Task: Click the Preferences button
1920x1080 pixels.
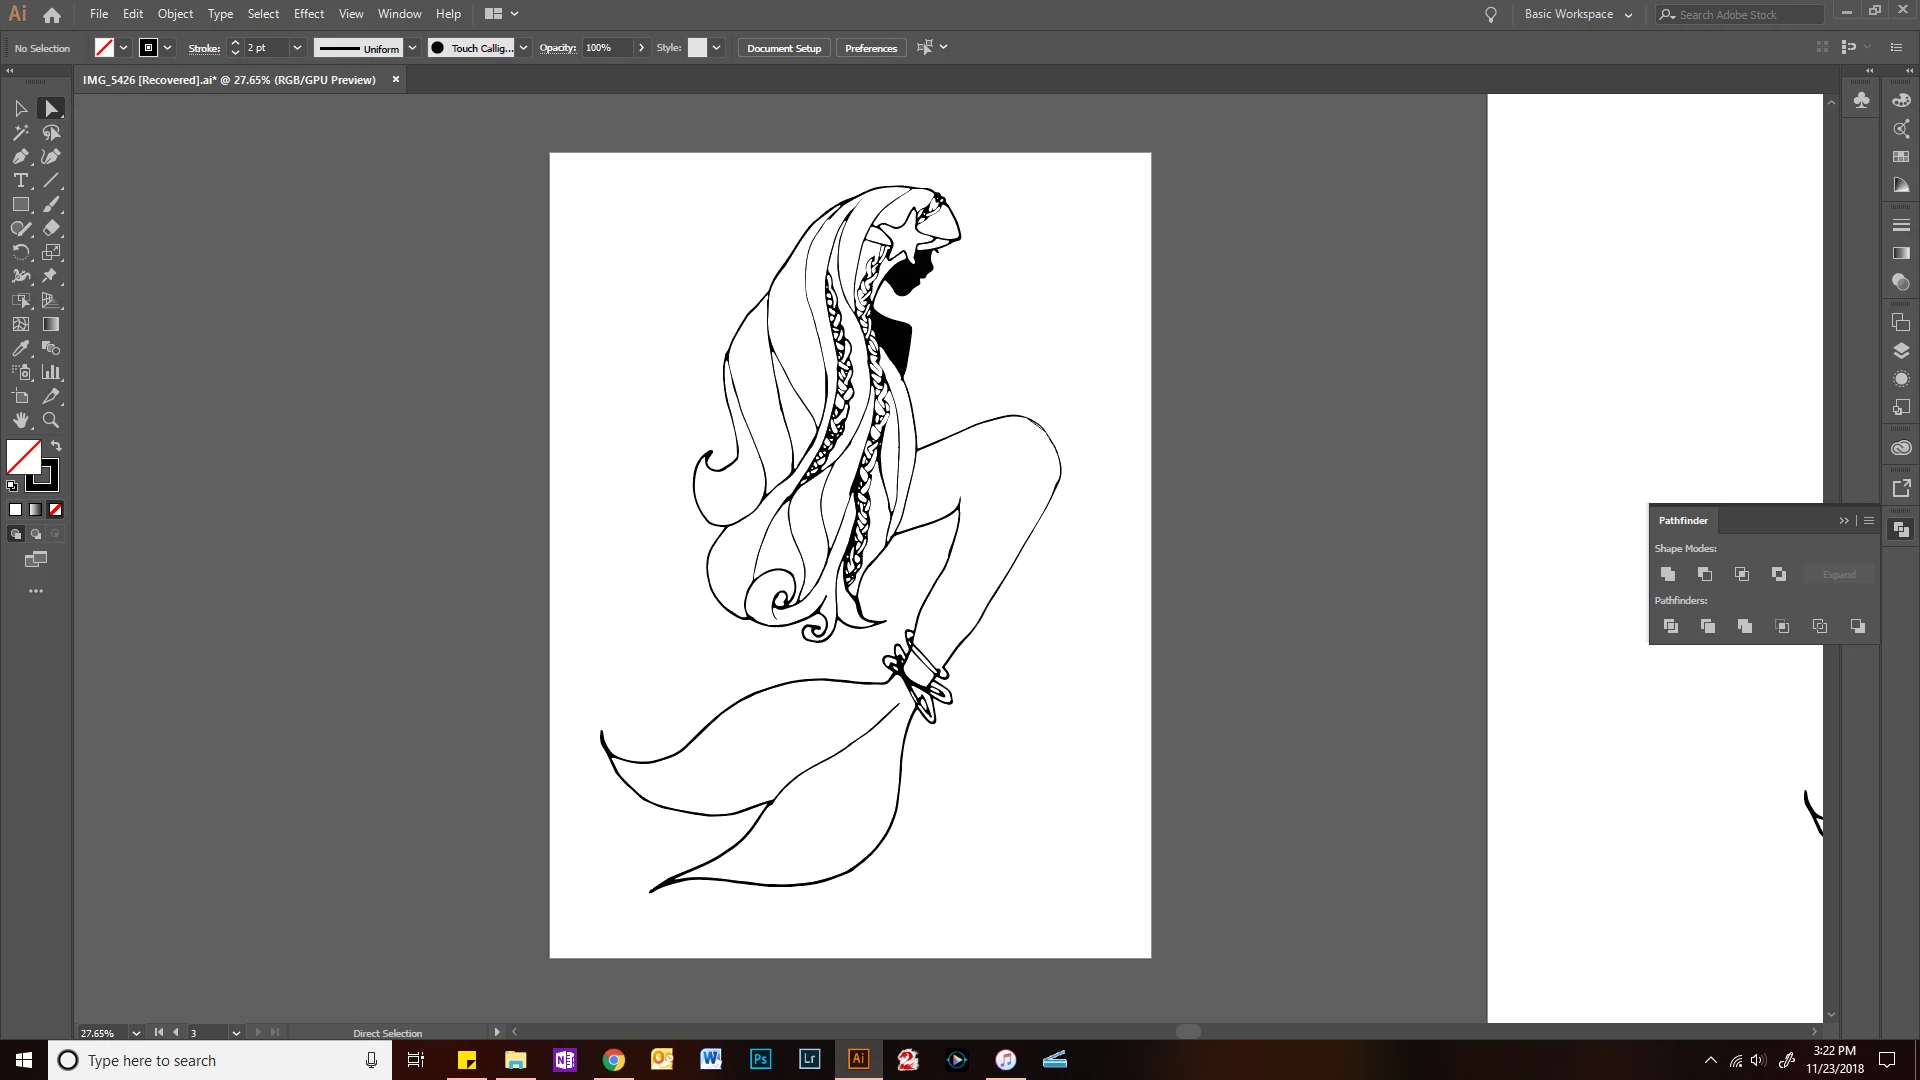Action: tap(870, 48)
